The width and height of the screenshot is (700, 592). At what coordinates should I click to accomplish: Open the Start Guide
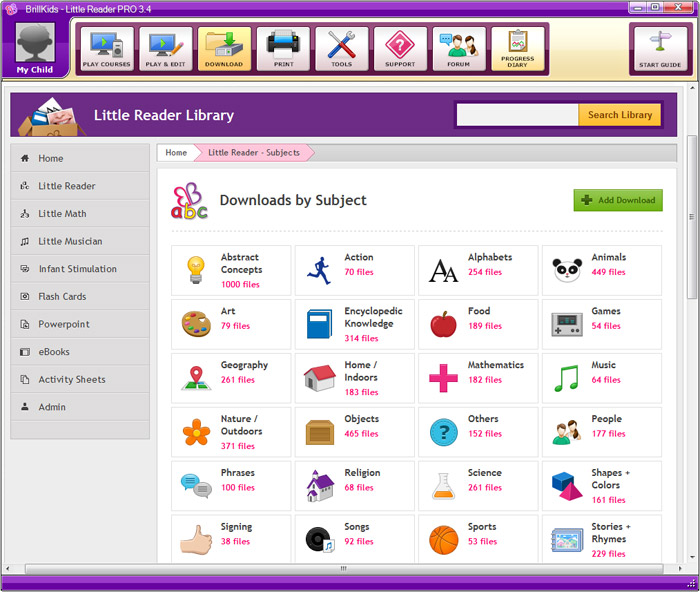coord(660,49)
